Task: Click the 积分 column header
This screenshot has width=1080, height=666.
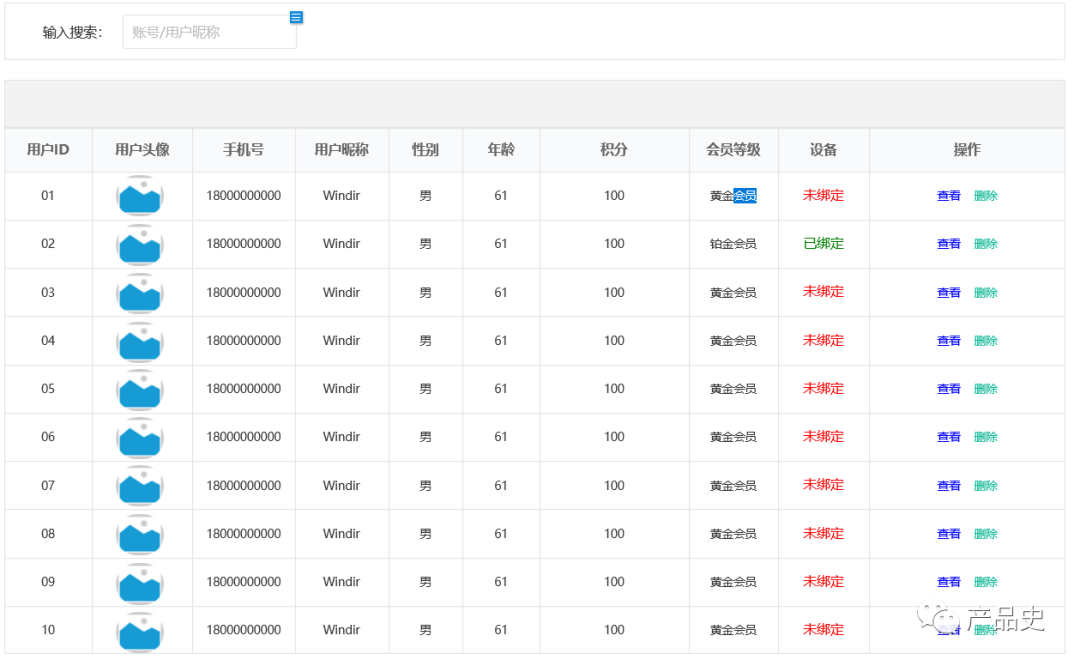Action: point(614,150)
